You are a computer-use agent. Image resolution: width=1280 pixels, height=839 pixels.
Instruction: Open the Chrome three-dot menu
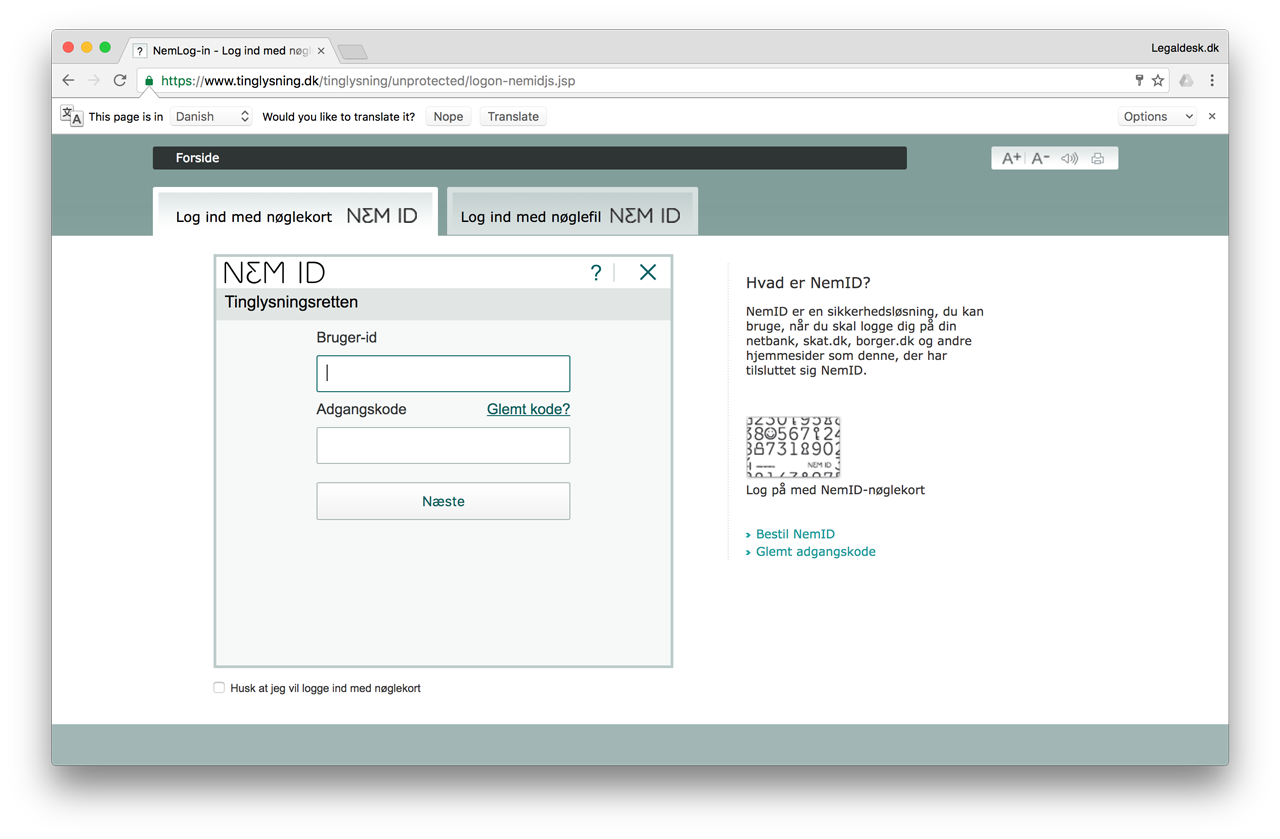1212,80
